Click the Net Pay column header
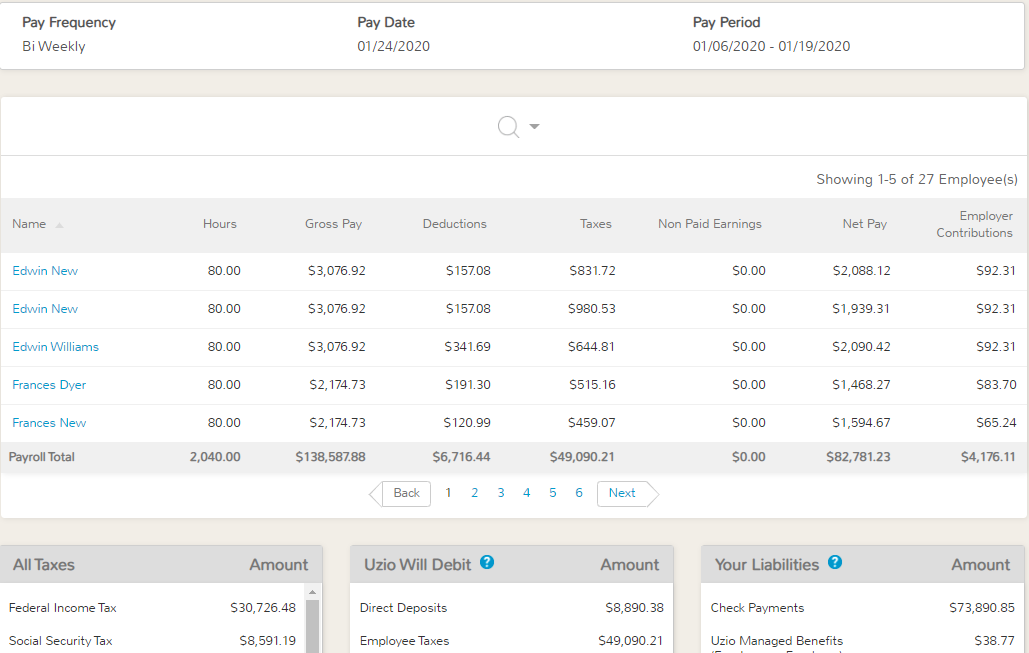This screenshot has width=1029, height=653. click(x=864, y=224)
